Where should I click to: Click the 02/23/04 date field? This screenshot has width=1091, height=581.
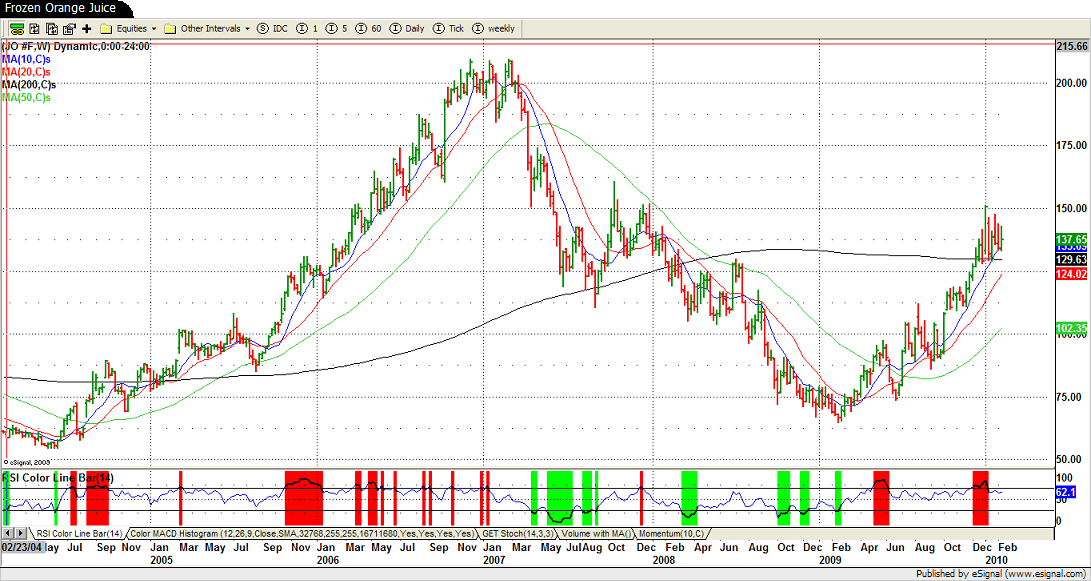pos(20,547)
